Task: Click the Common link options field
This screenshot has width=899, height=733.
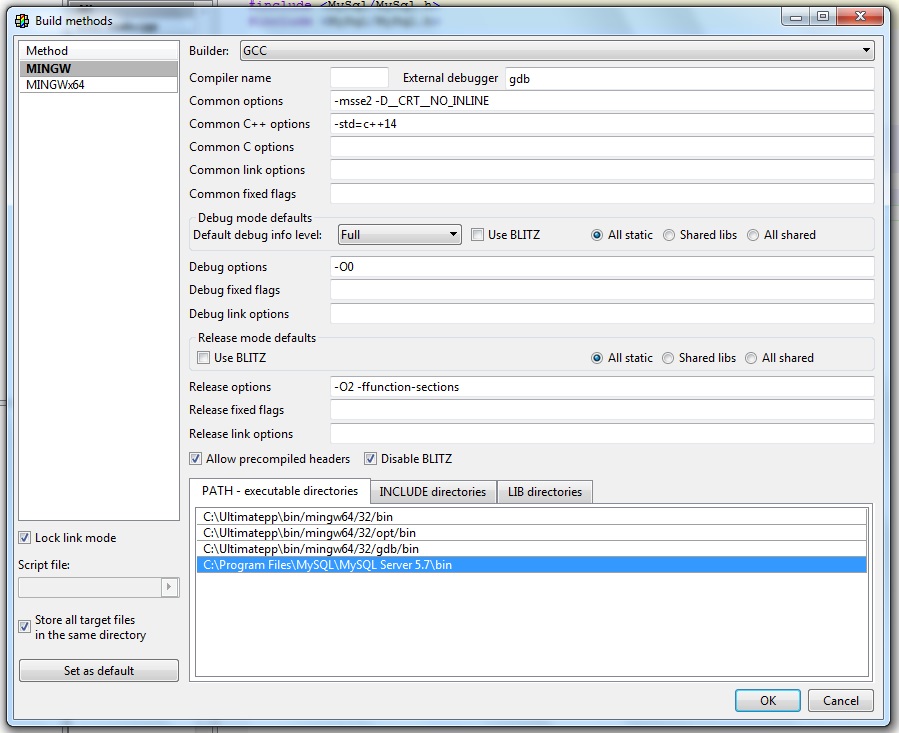Action: (602, 170)
